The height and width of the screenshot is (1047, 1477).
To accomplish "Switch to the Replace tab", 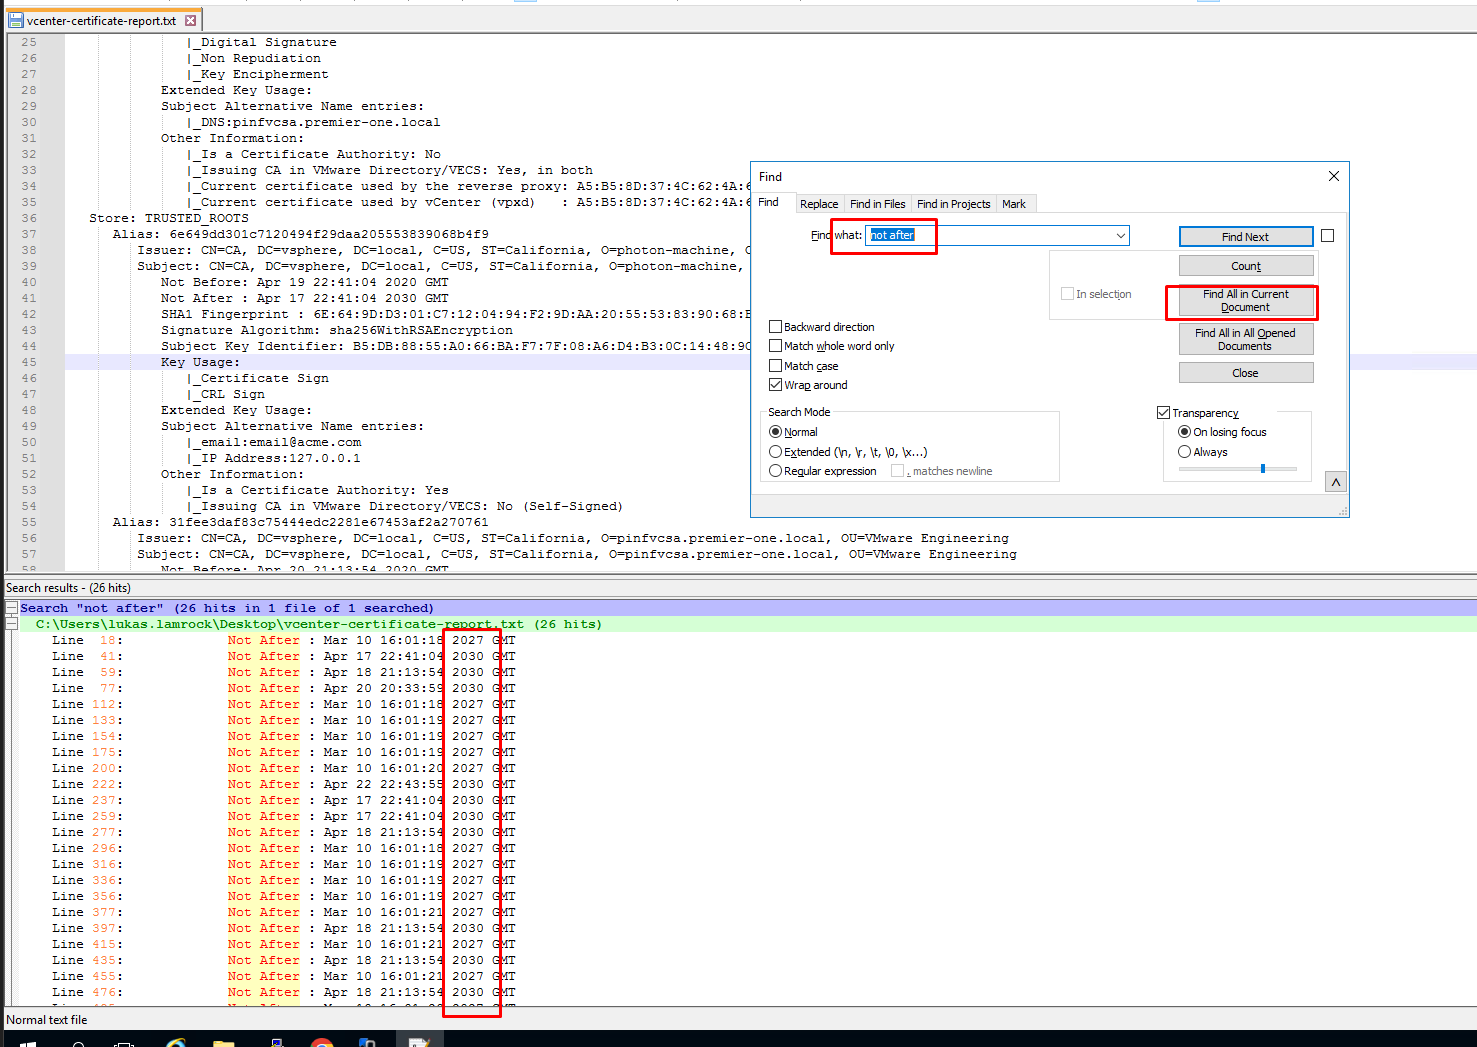I will point(819,204).
